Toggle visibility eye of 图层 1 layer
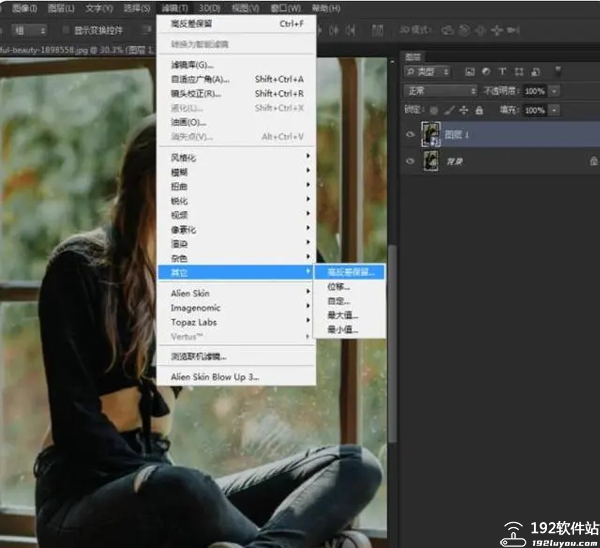The height and width of the screenshot is (548, 600). click(410, 133)
